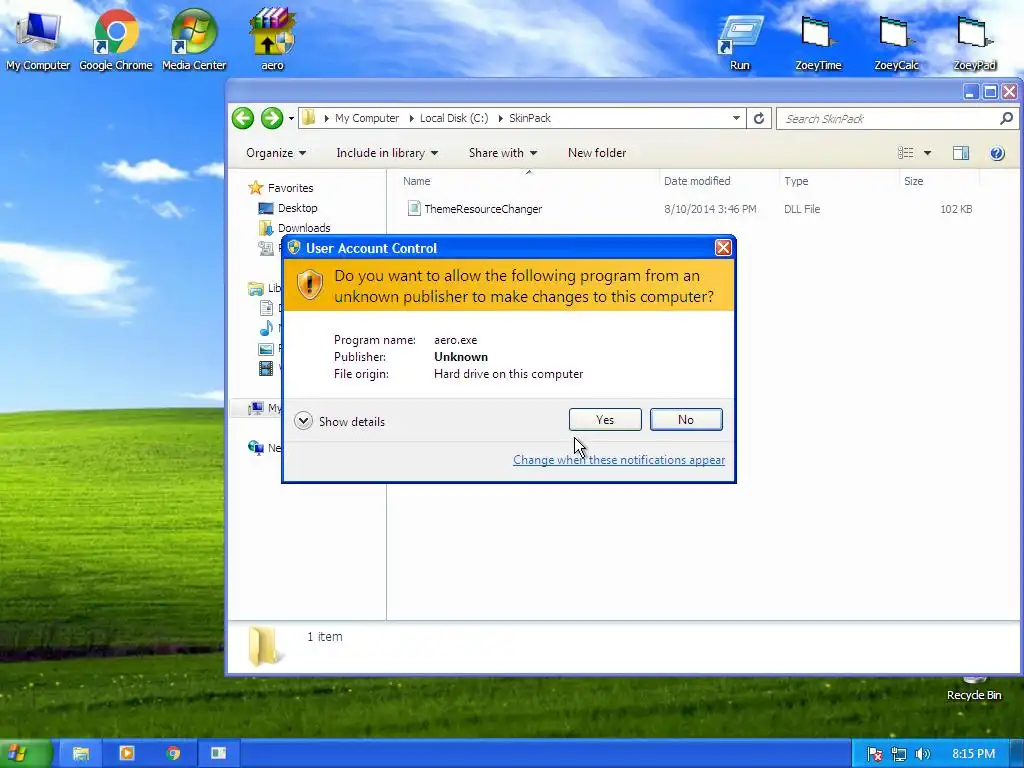The image size is (1024, 768).
Task: Open Chrome from the taskbar
Action: pos(173,754)
